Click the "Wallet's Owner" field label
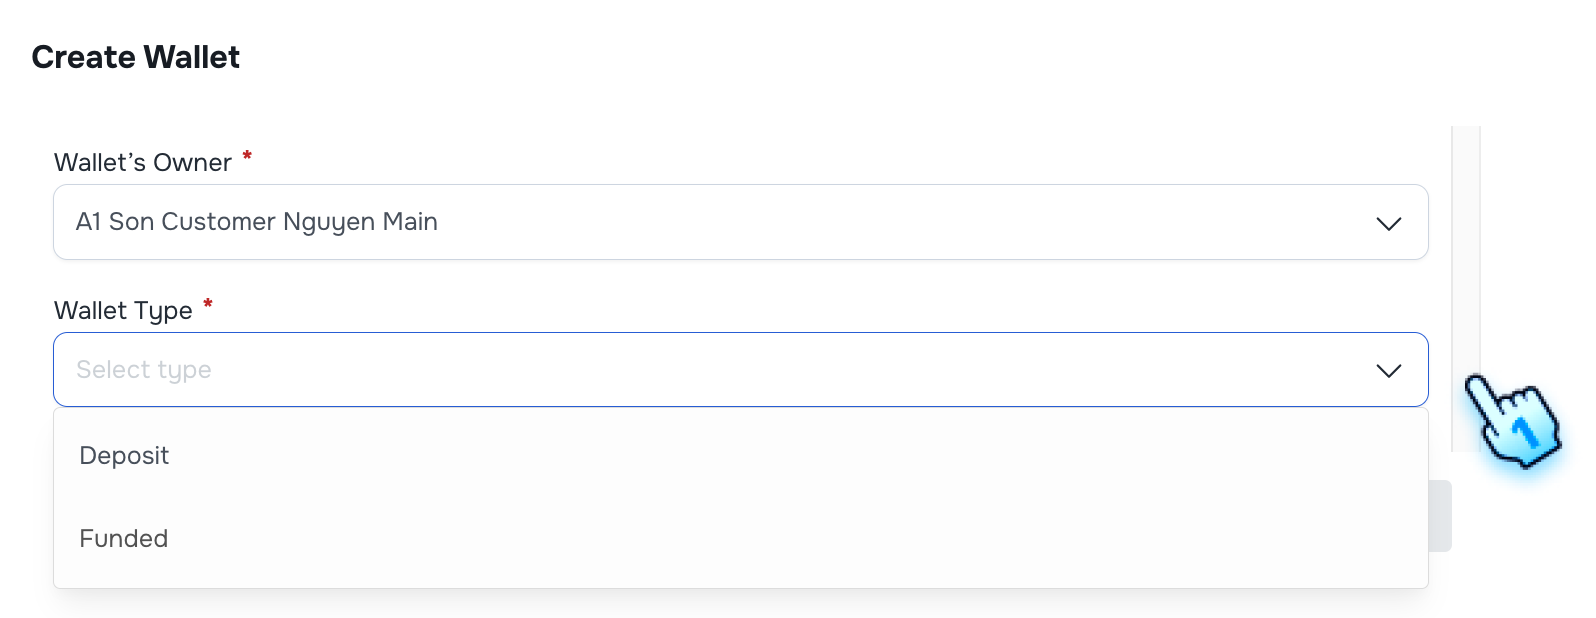Viewport: 1596px width, 618px height. point(143,162)
